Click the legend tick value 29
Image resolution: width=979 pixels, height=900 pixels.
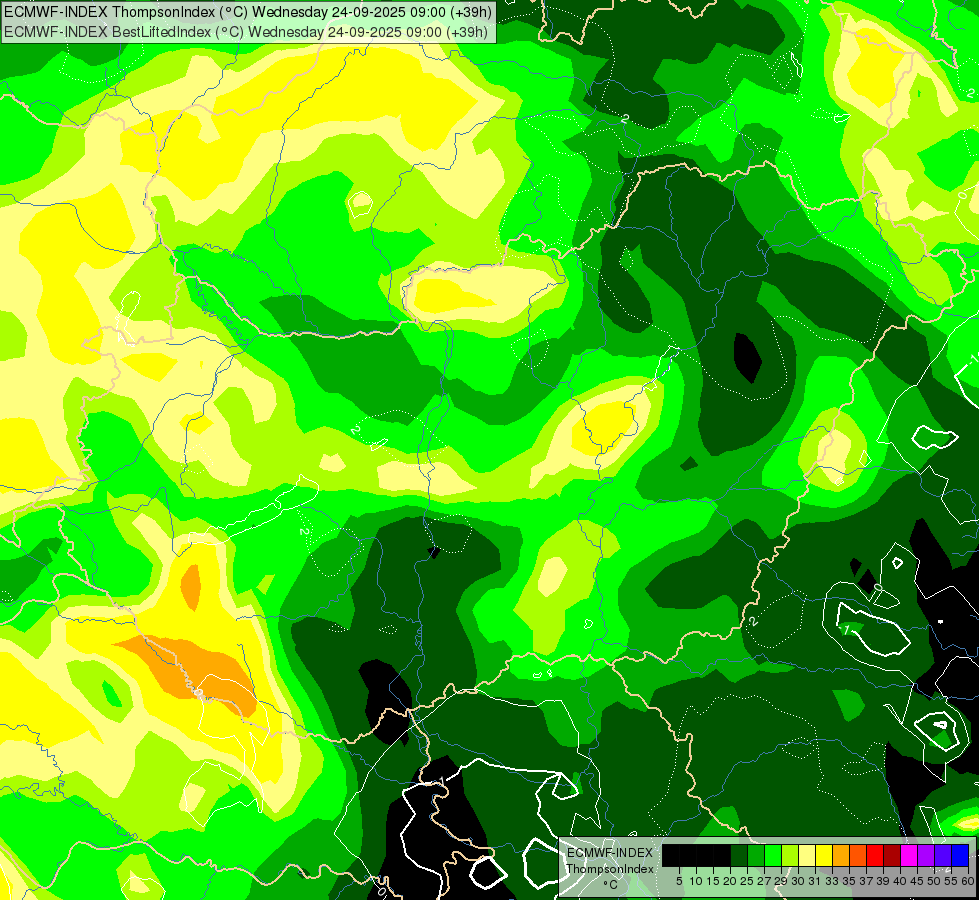coord(782,881)
